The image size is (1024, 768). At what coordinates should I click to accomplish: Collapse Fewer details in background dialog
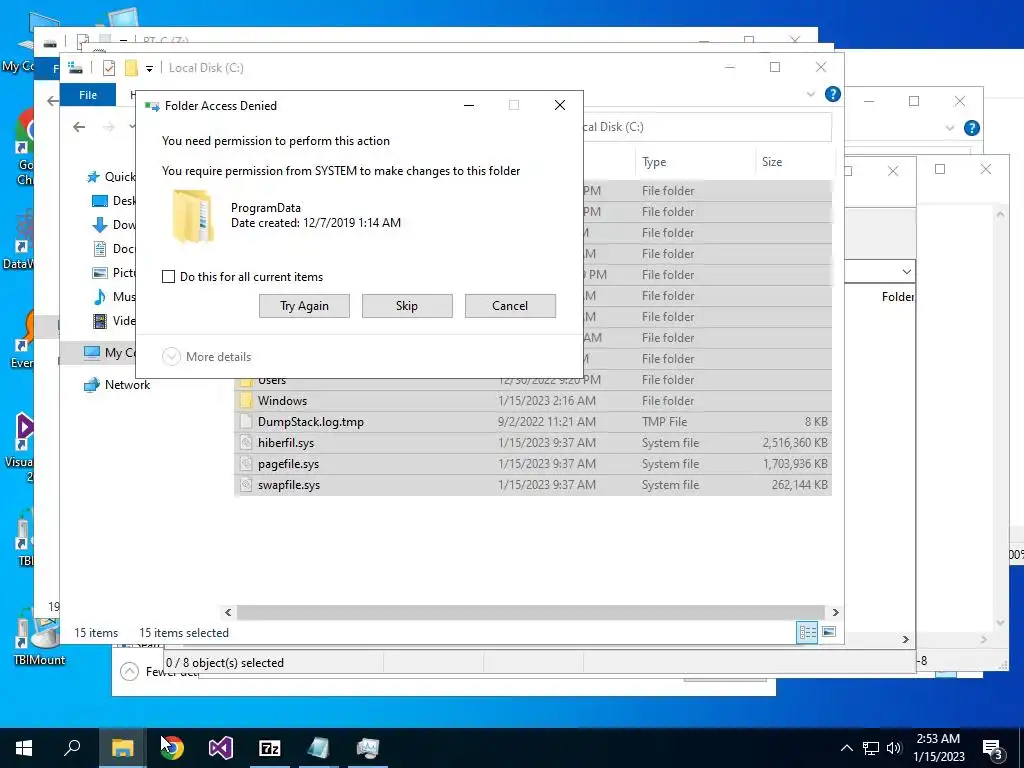click(x=129, y=671)
